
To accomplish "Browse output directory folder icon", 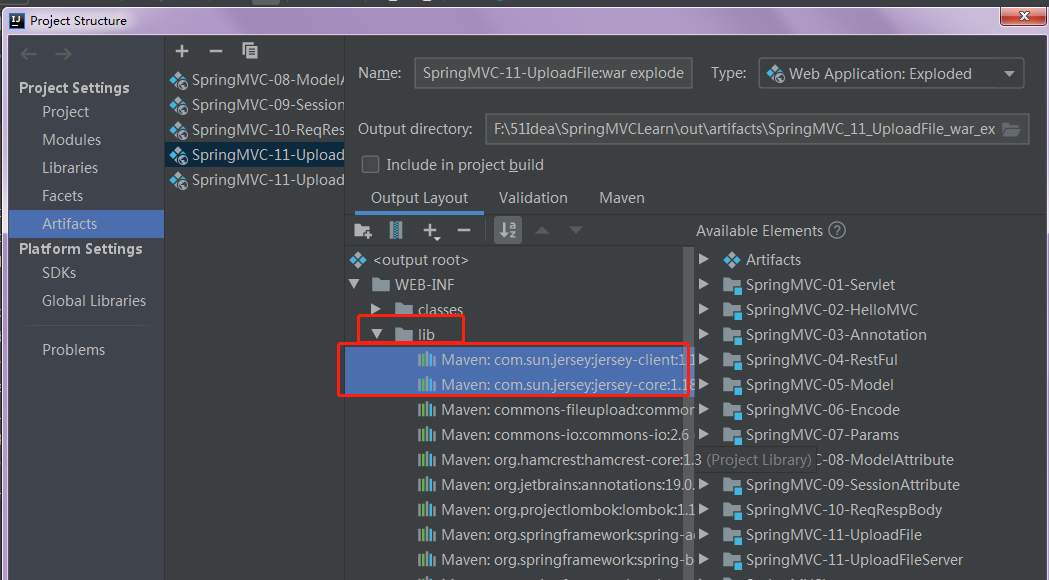I will pyautogui.click(x=1011, y=129).
